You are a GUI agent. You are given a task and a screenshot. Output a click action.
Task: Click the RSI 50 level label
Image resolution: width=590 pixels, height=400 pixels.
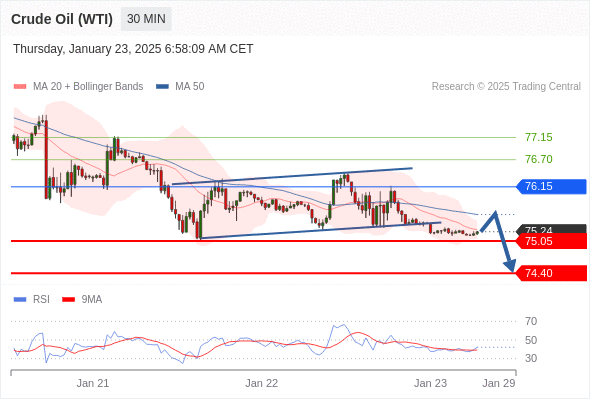point(531,340)
